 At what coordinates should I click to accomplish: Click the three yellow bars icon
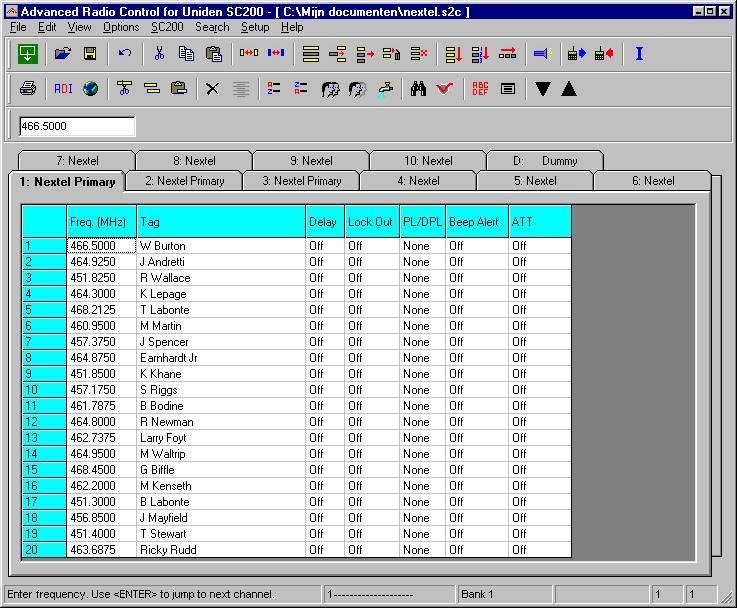[x=311, y=54]
